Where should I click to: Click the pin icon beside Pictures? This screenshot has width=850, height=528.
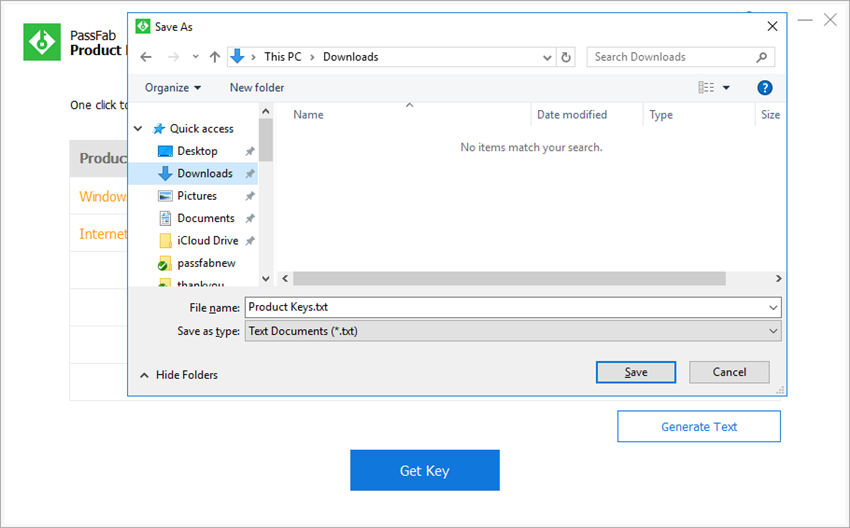point(250,196)
